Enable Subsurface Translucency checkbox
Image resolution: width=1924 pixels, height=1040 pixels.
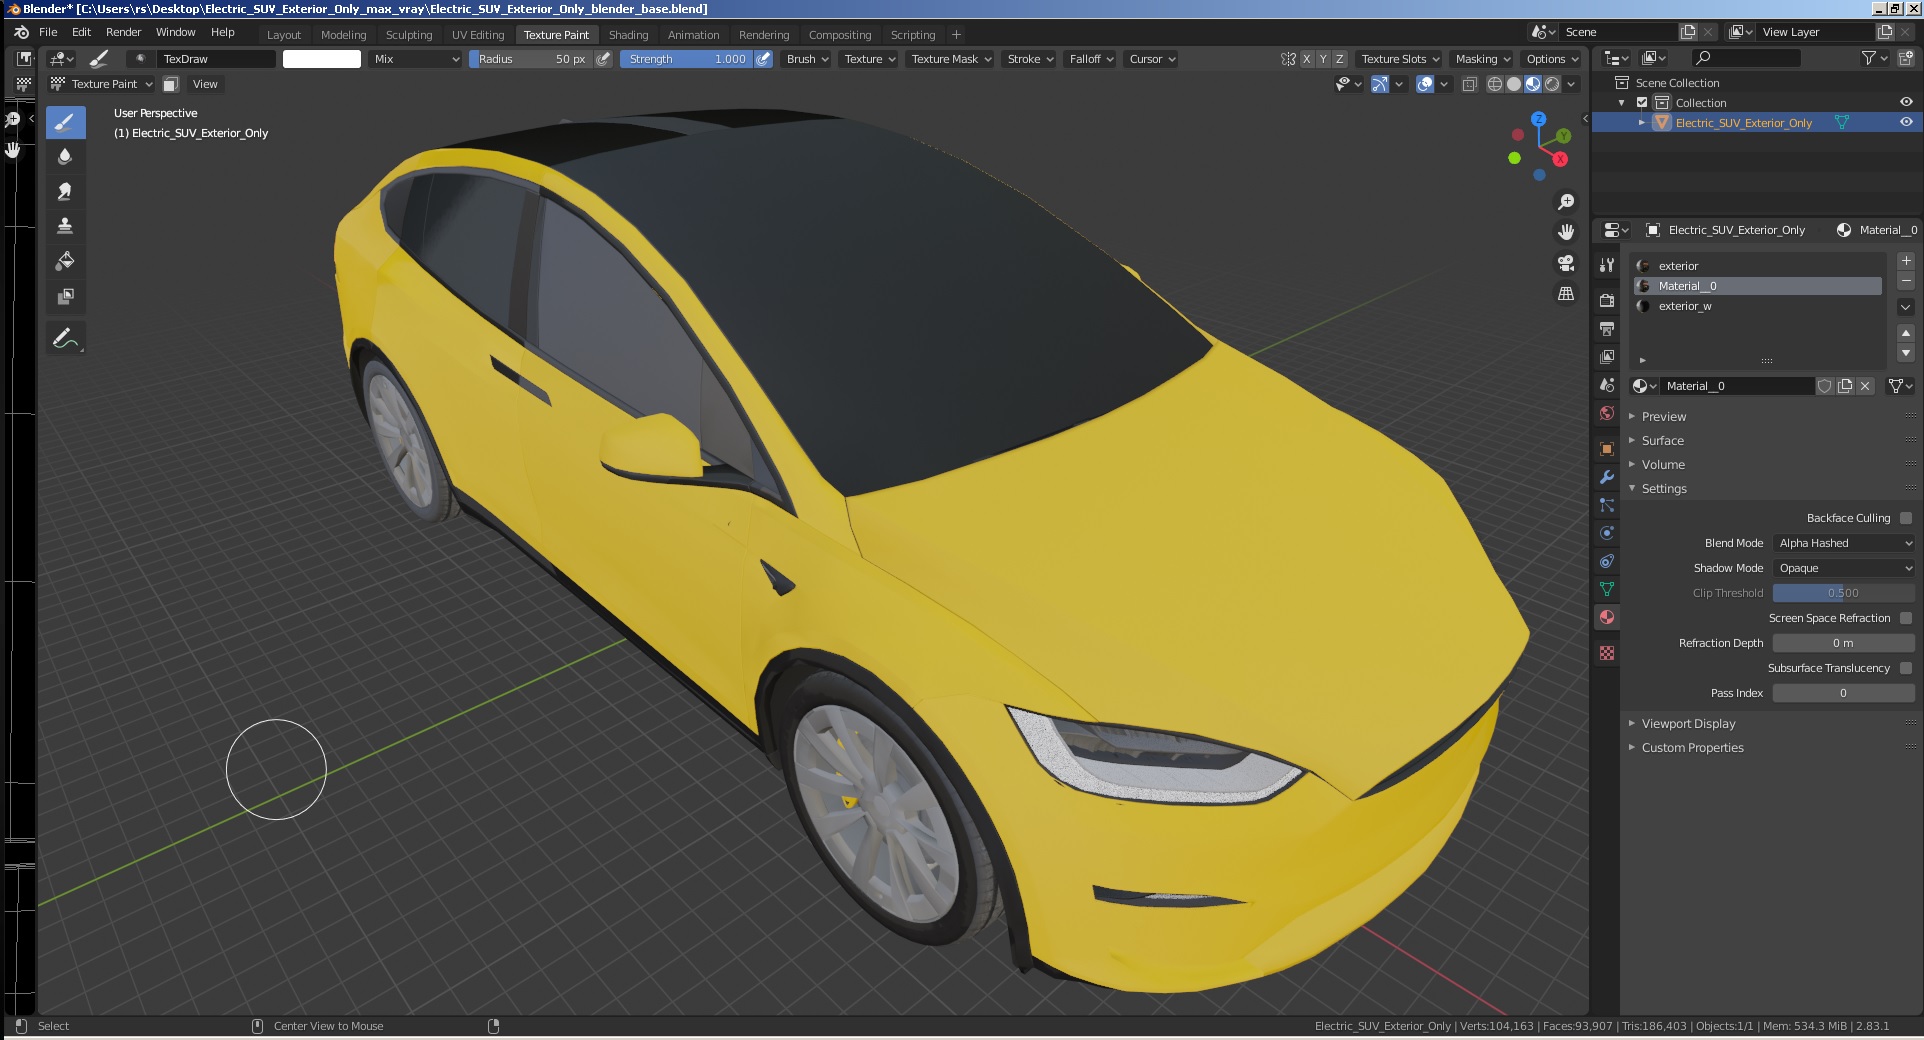coord(1906,668)
